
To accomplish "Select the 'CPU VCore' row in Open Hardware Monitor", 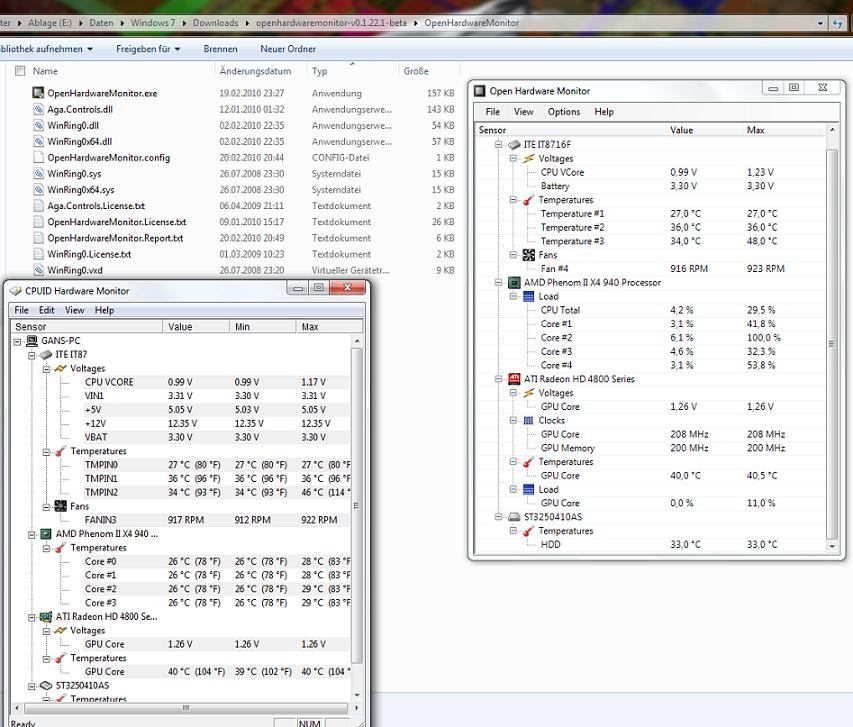I will [x=651, y=172].
